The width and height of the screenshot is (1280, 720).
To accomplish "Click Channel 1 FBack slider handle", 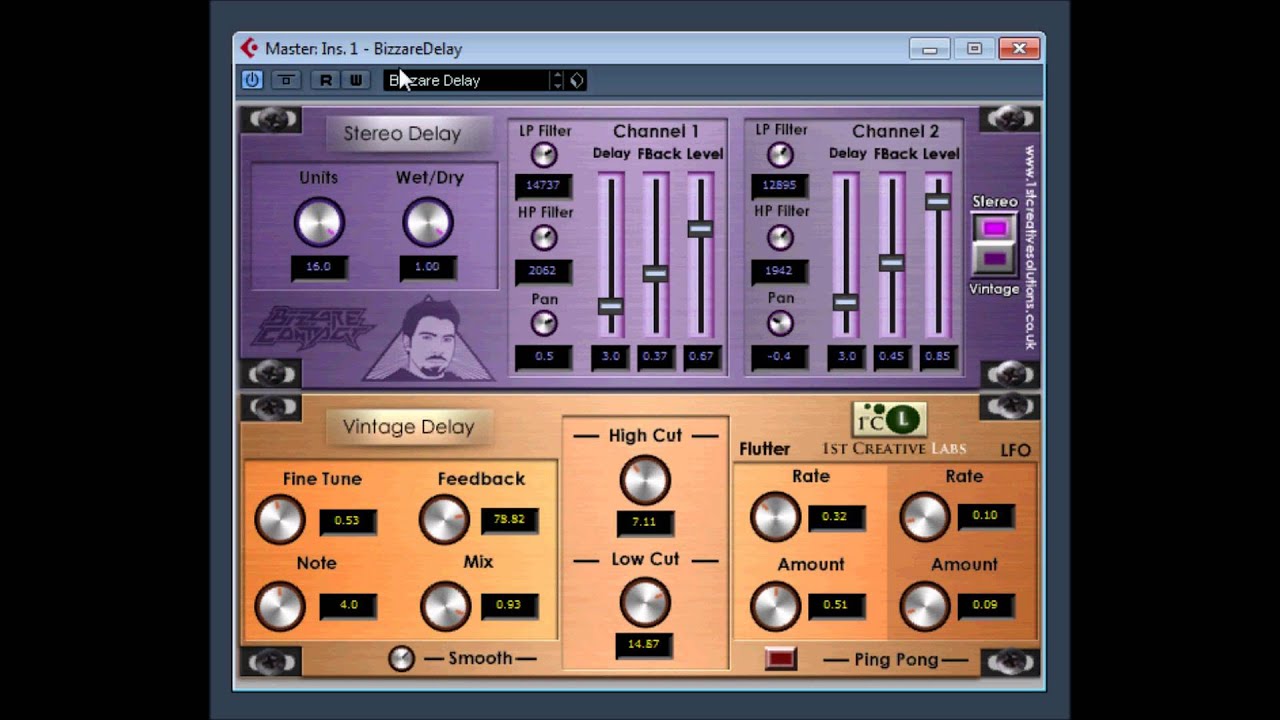I will tap(655, 273).
